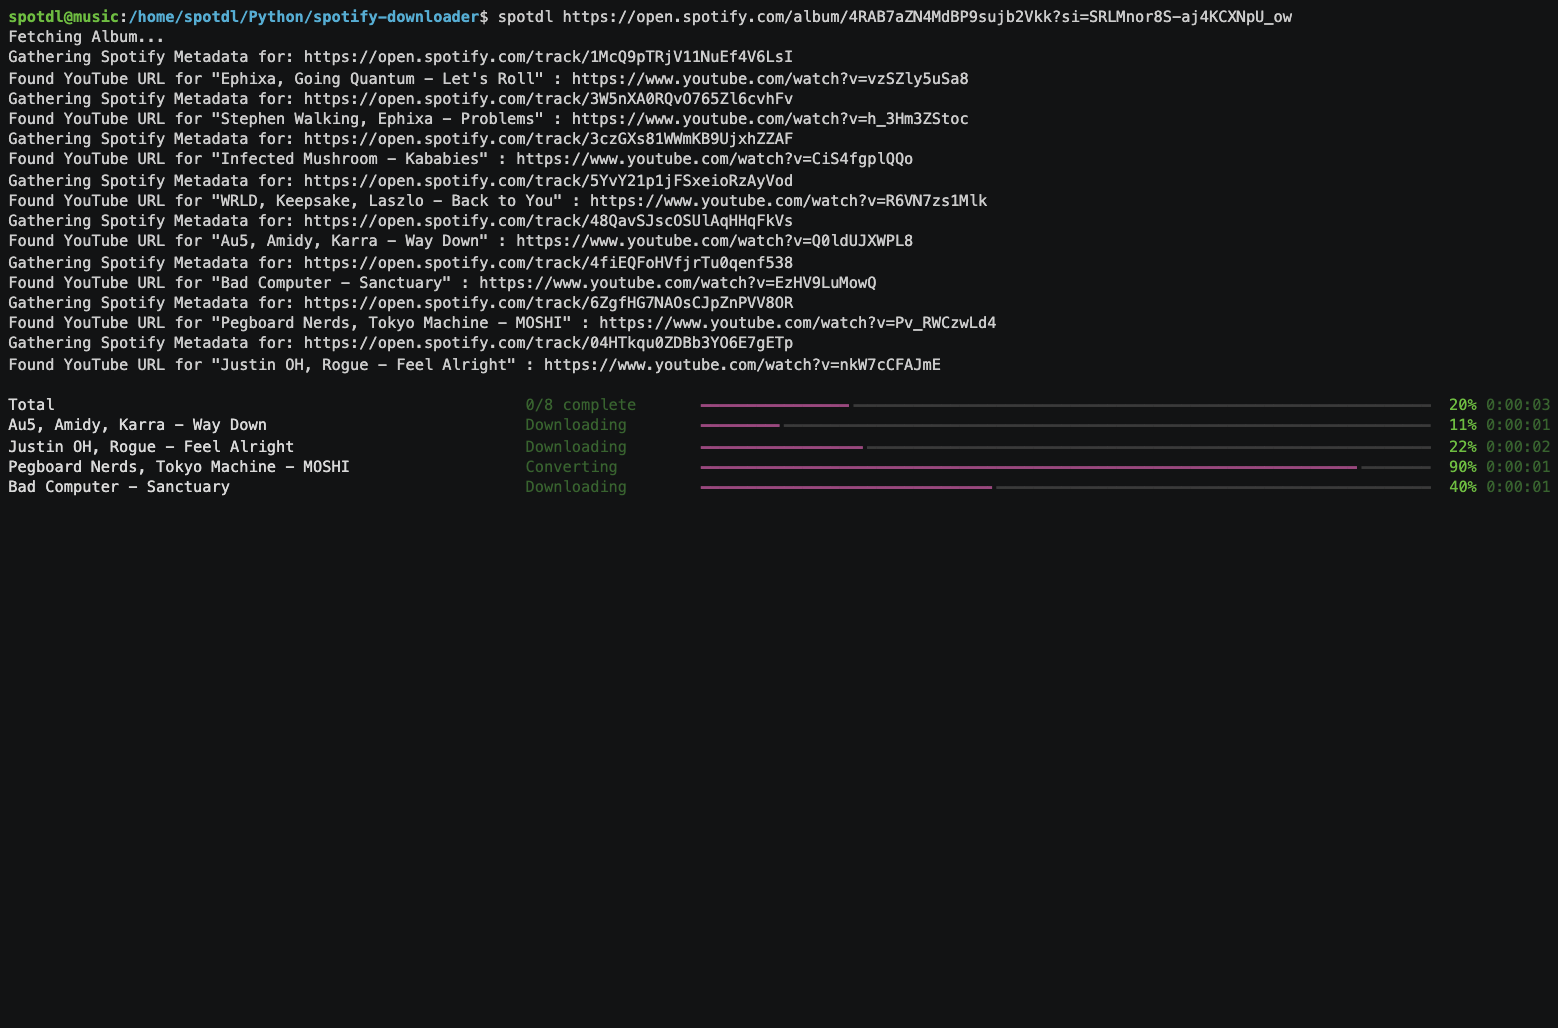Click the "0/8 complete" status text
The width and height of the screenshot is (1558, 1028).
[x=581, y=405]
